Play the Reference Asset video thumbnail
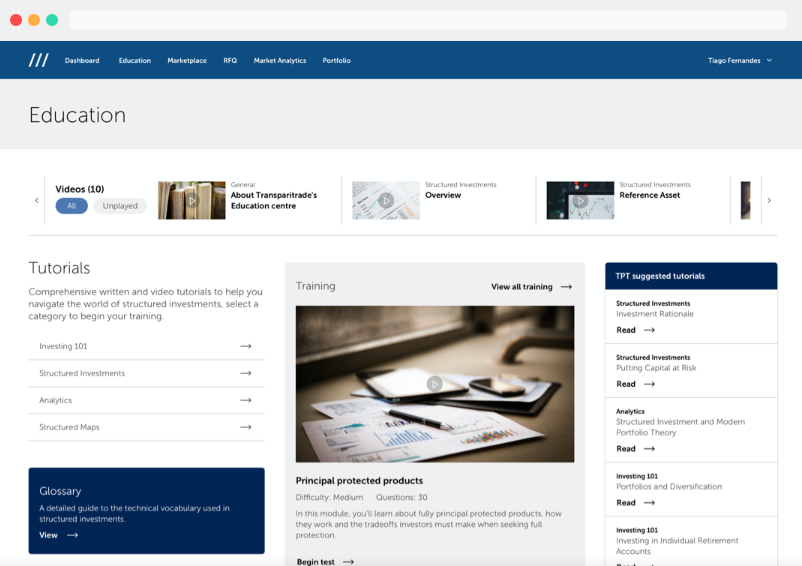802x566 pixels. point(580,200)
